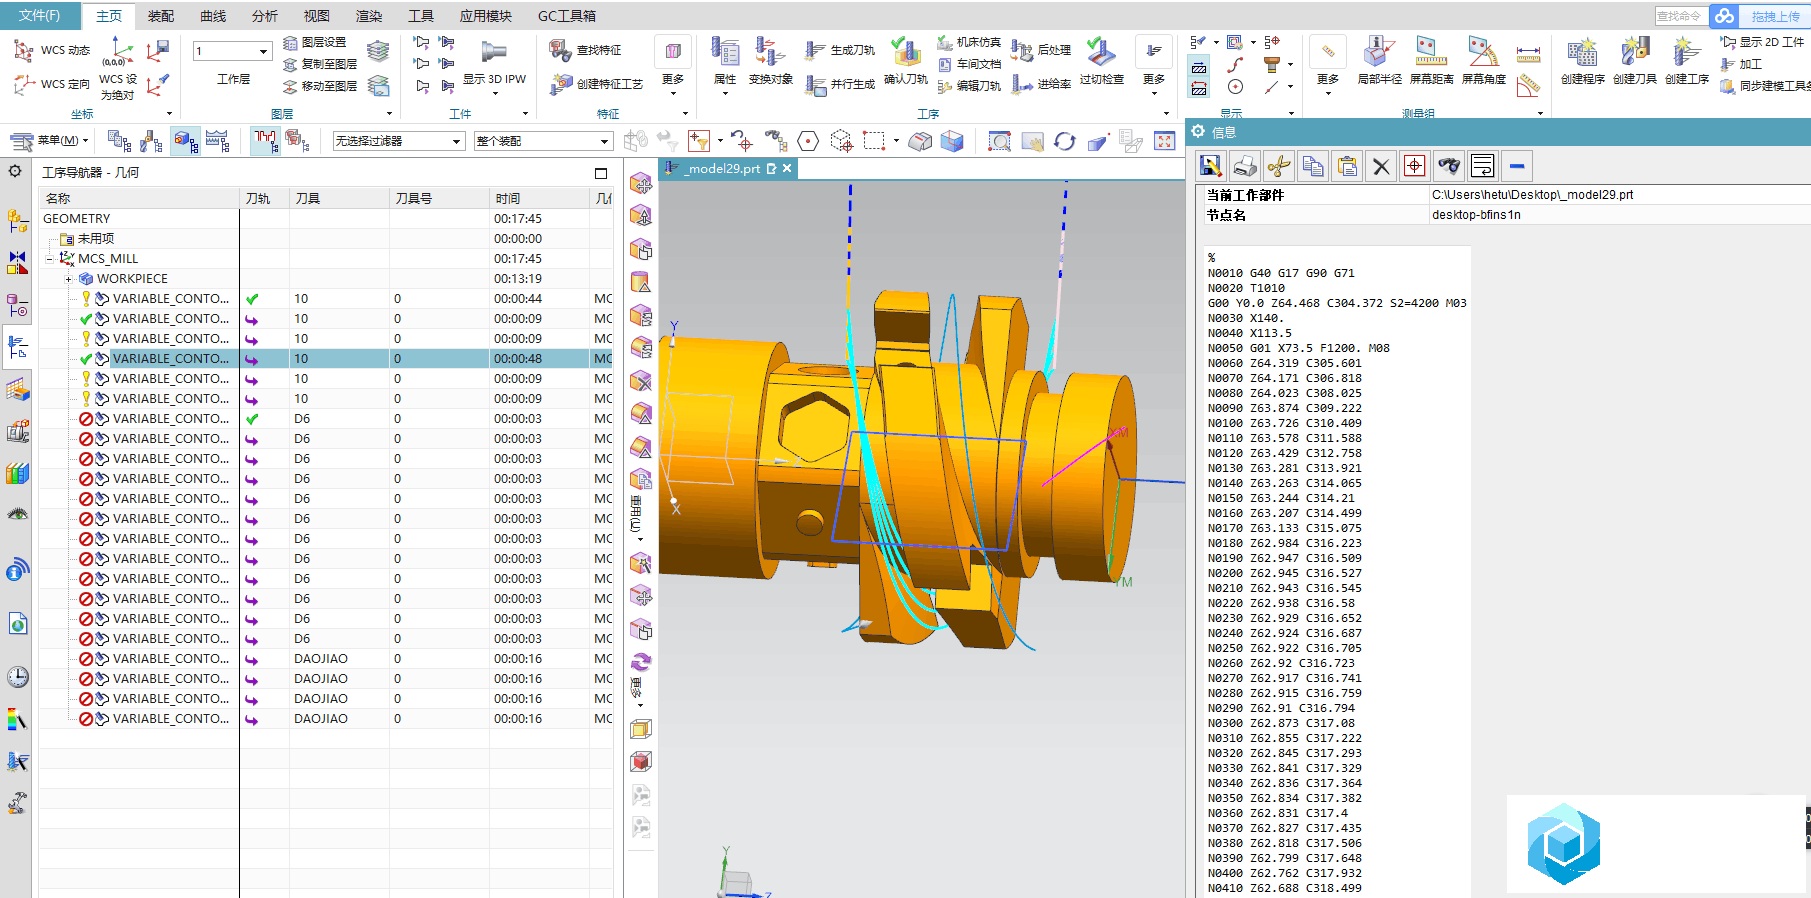Click 生成刀轨 generate tool path
The width and height of the screenshot is (1811, 898).
pos(840,50)
